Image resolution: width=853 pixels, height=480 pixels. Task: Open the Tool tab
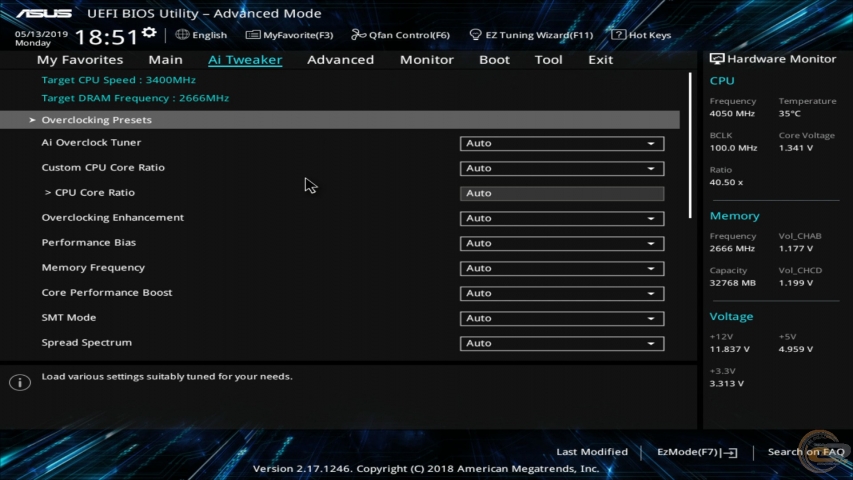548,60
